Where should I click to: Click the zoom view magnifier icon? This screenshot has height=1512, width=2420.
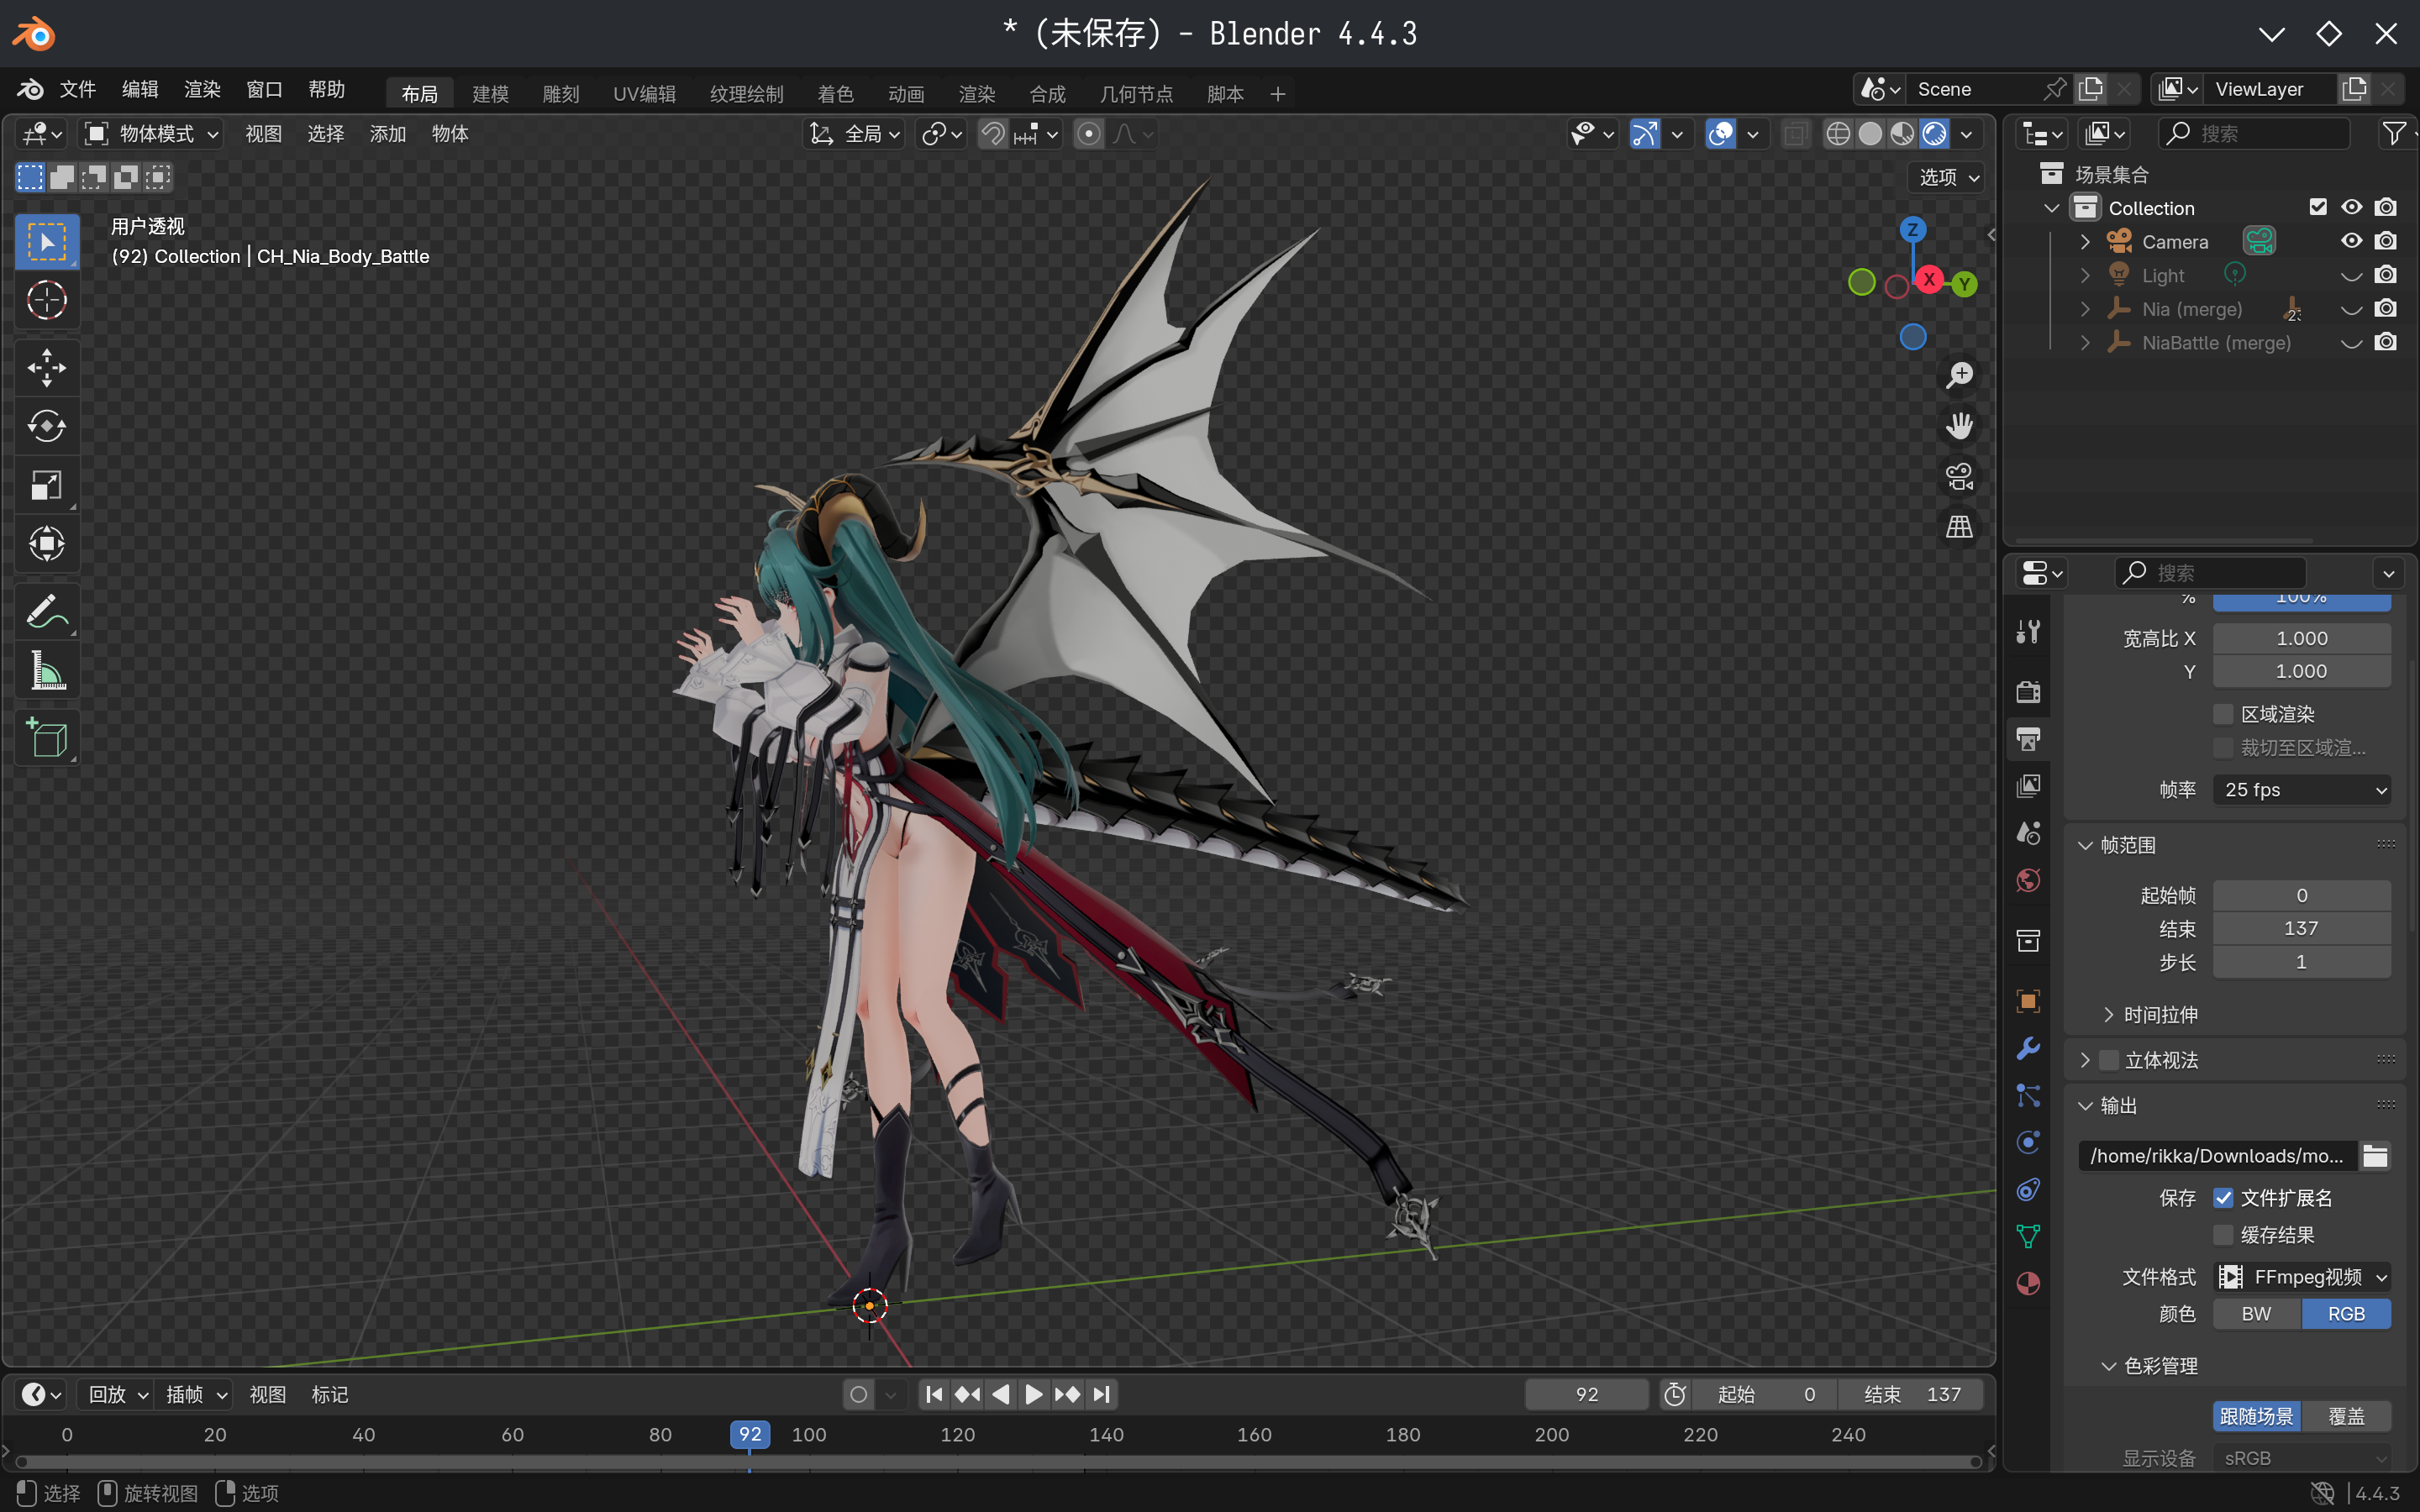(1959, 375)
